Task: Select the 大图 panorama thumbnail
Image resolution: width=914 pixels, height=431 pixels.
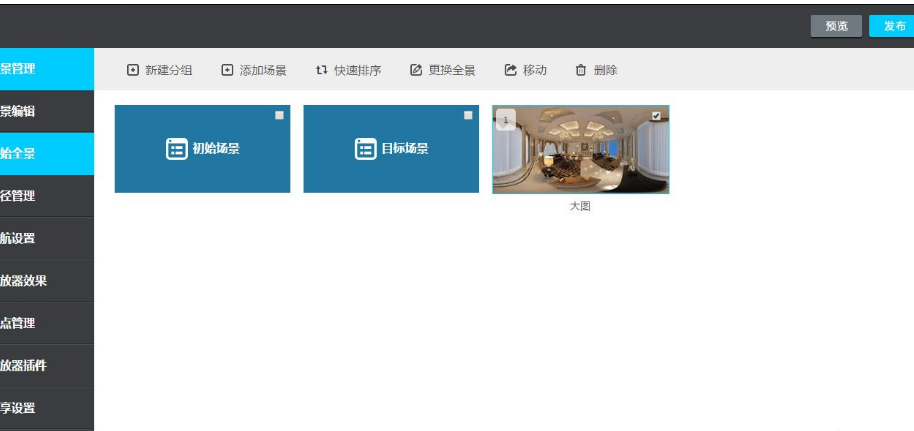Action: 581,149
